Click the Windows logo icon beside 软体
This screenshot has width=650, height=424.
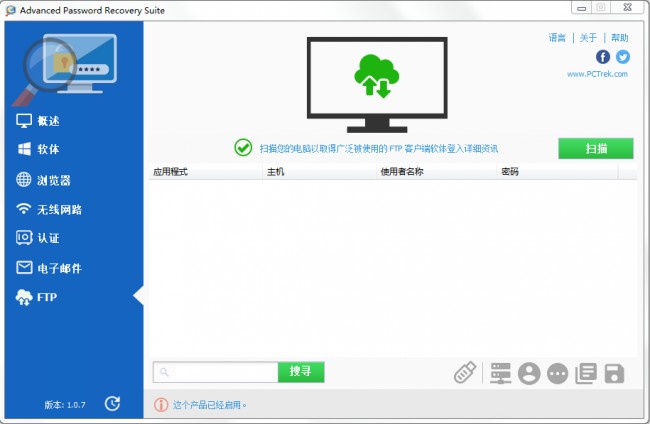tap(24, 149)
